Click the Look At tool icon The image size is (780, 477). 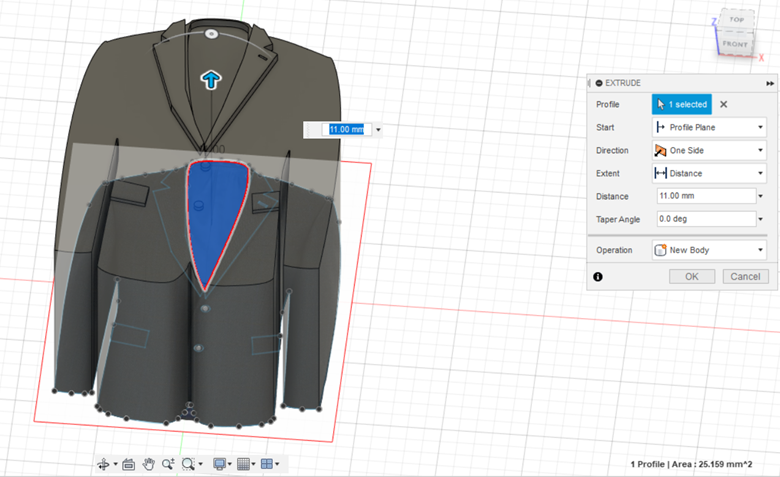(x=128, y=464)
